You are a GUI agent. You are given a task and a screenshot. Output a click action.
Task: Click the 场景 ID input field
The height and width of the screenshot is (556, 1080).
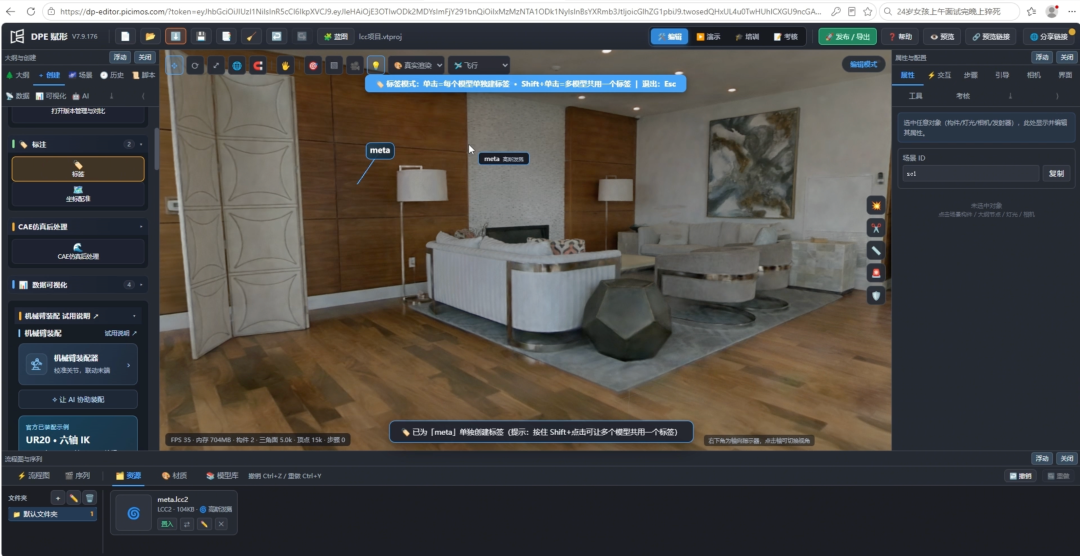970,174
